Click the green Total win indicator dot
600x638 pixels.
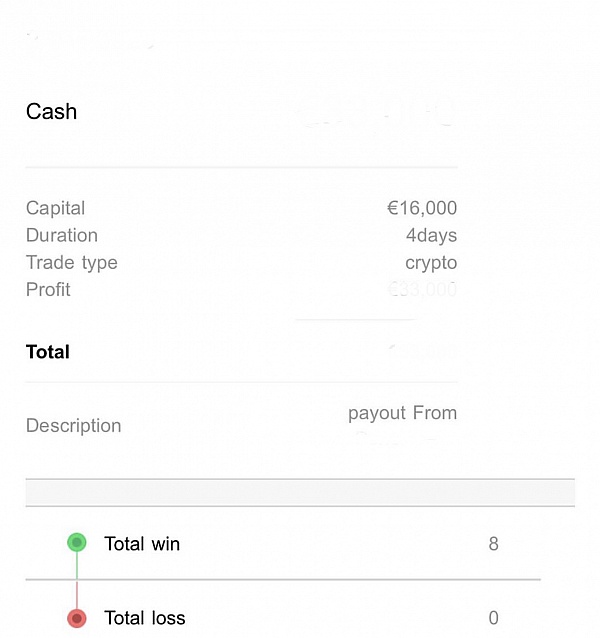coord(77,542)
